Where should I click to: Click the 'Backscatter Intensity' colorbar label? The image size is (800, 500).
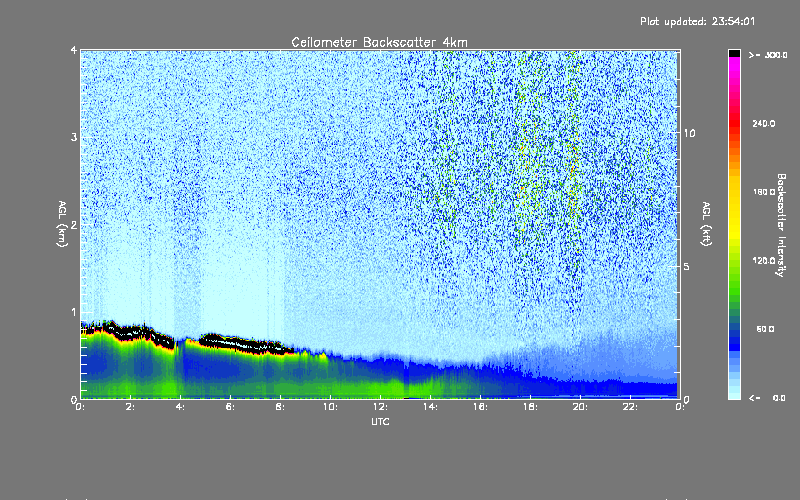[781, 225]
